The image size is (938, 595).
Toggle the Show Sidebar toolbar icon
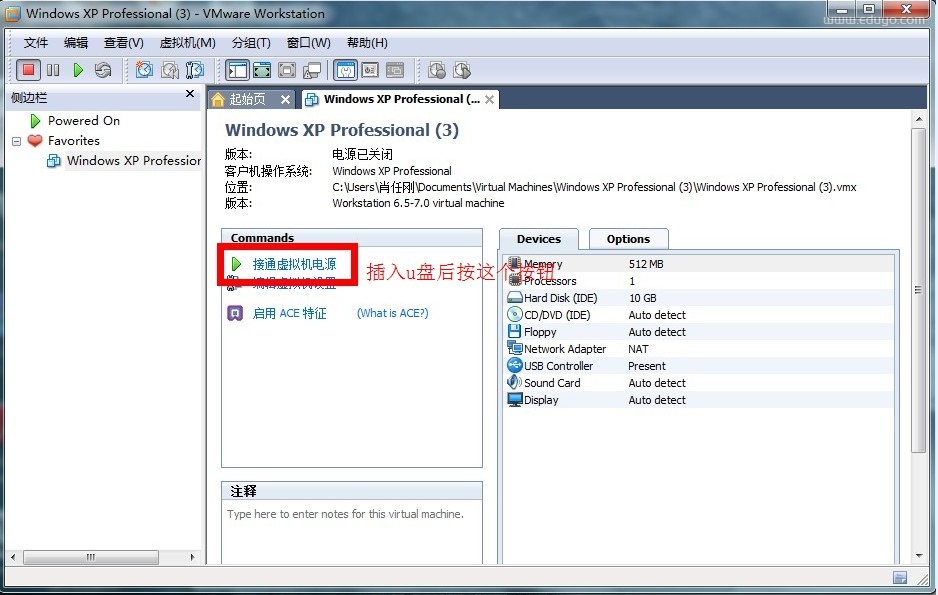pos(237,70)
